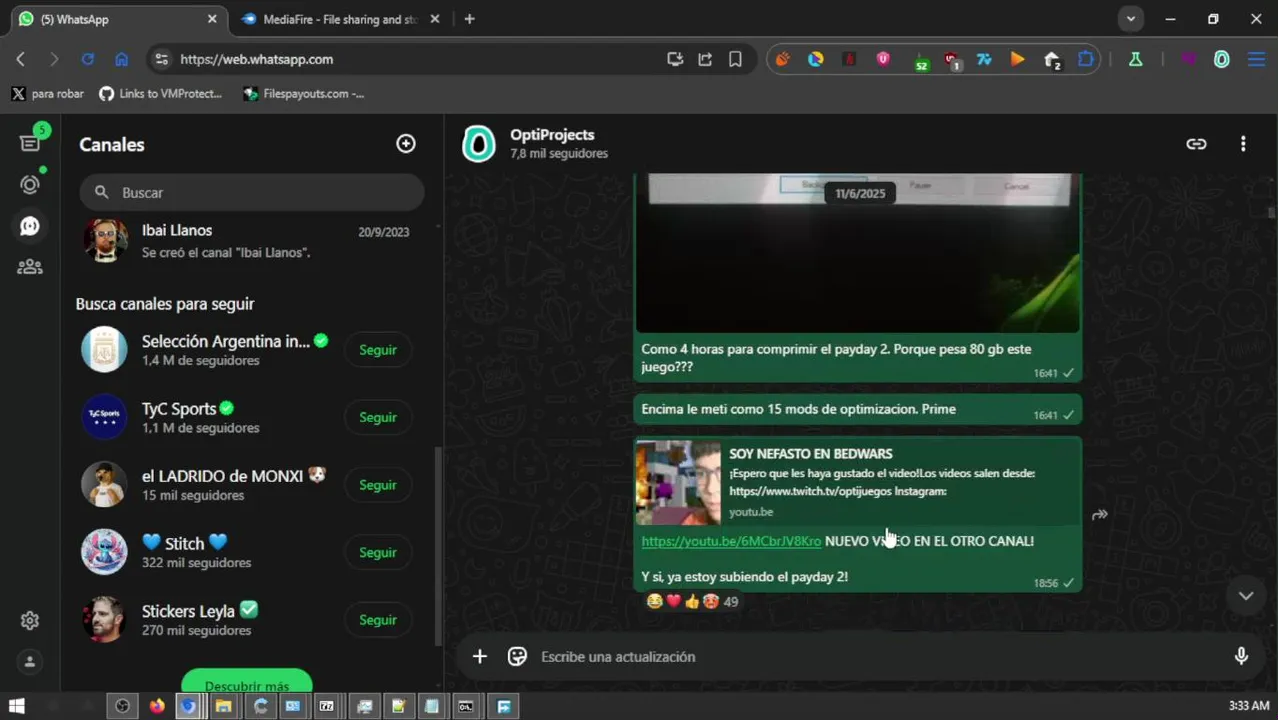Open the Windows Start button
Viewport: 1278px width, 720px height.
(x=17, y=706)
